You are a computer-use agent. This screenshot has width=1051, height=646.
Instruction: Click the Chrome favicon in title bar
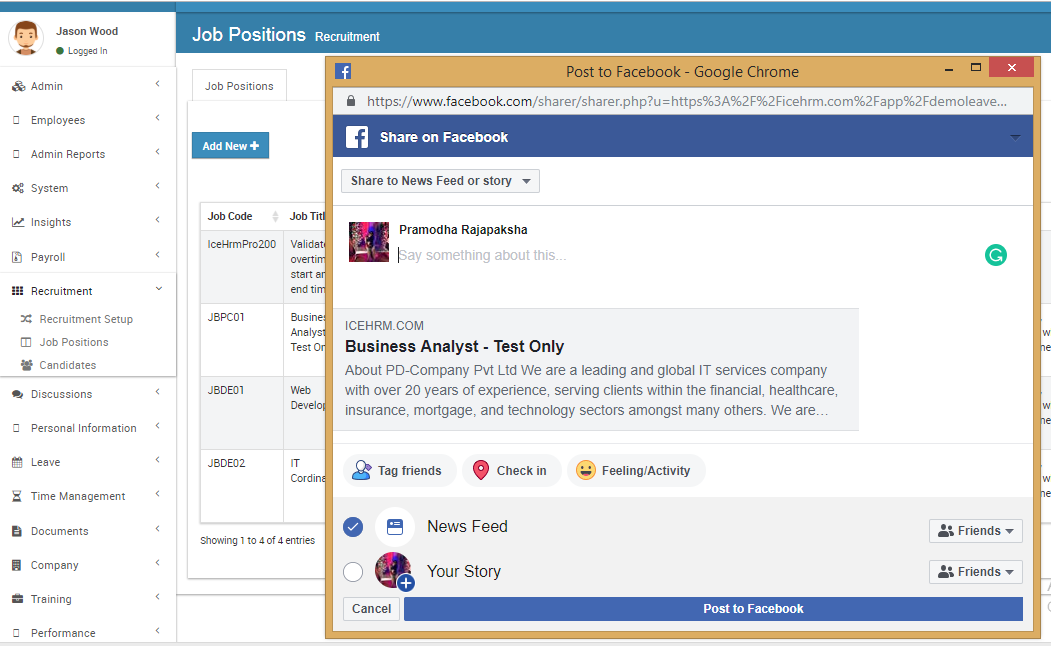click(x=343, y=71)
